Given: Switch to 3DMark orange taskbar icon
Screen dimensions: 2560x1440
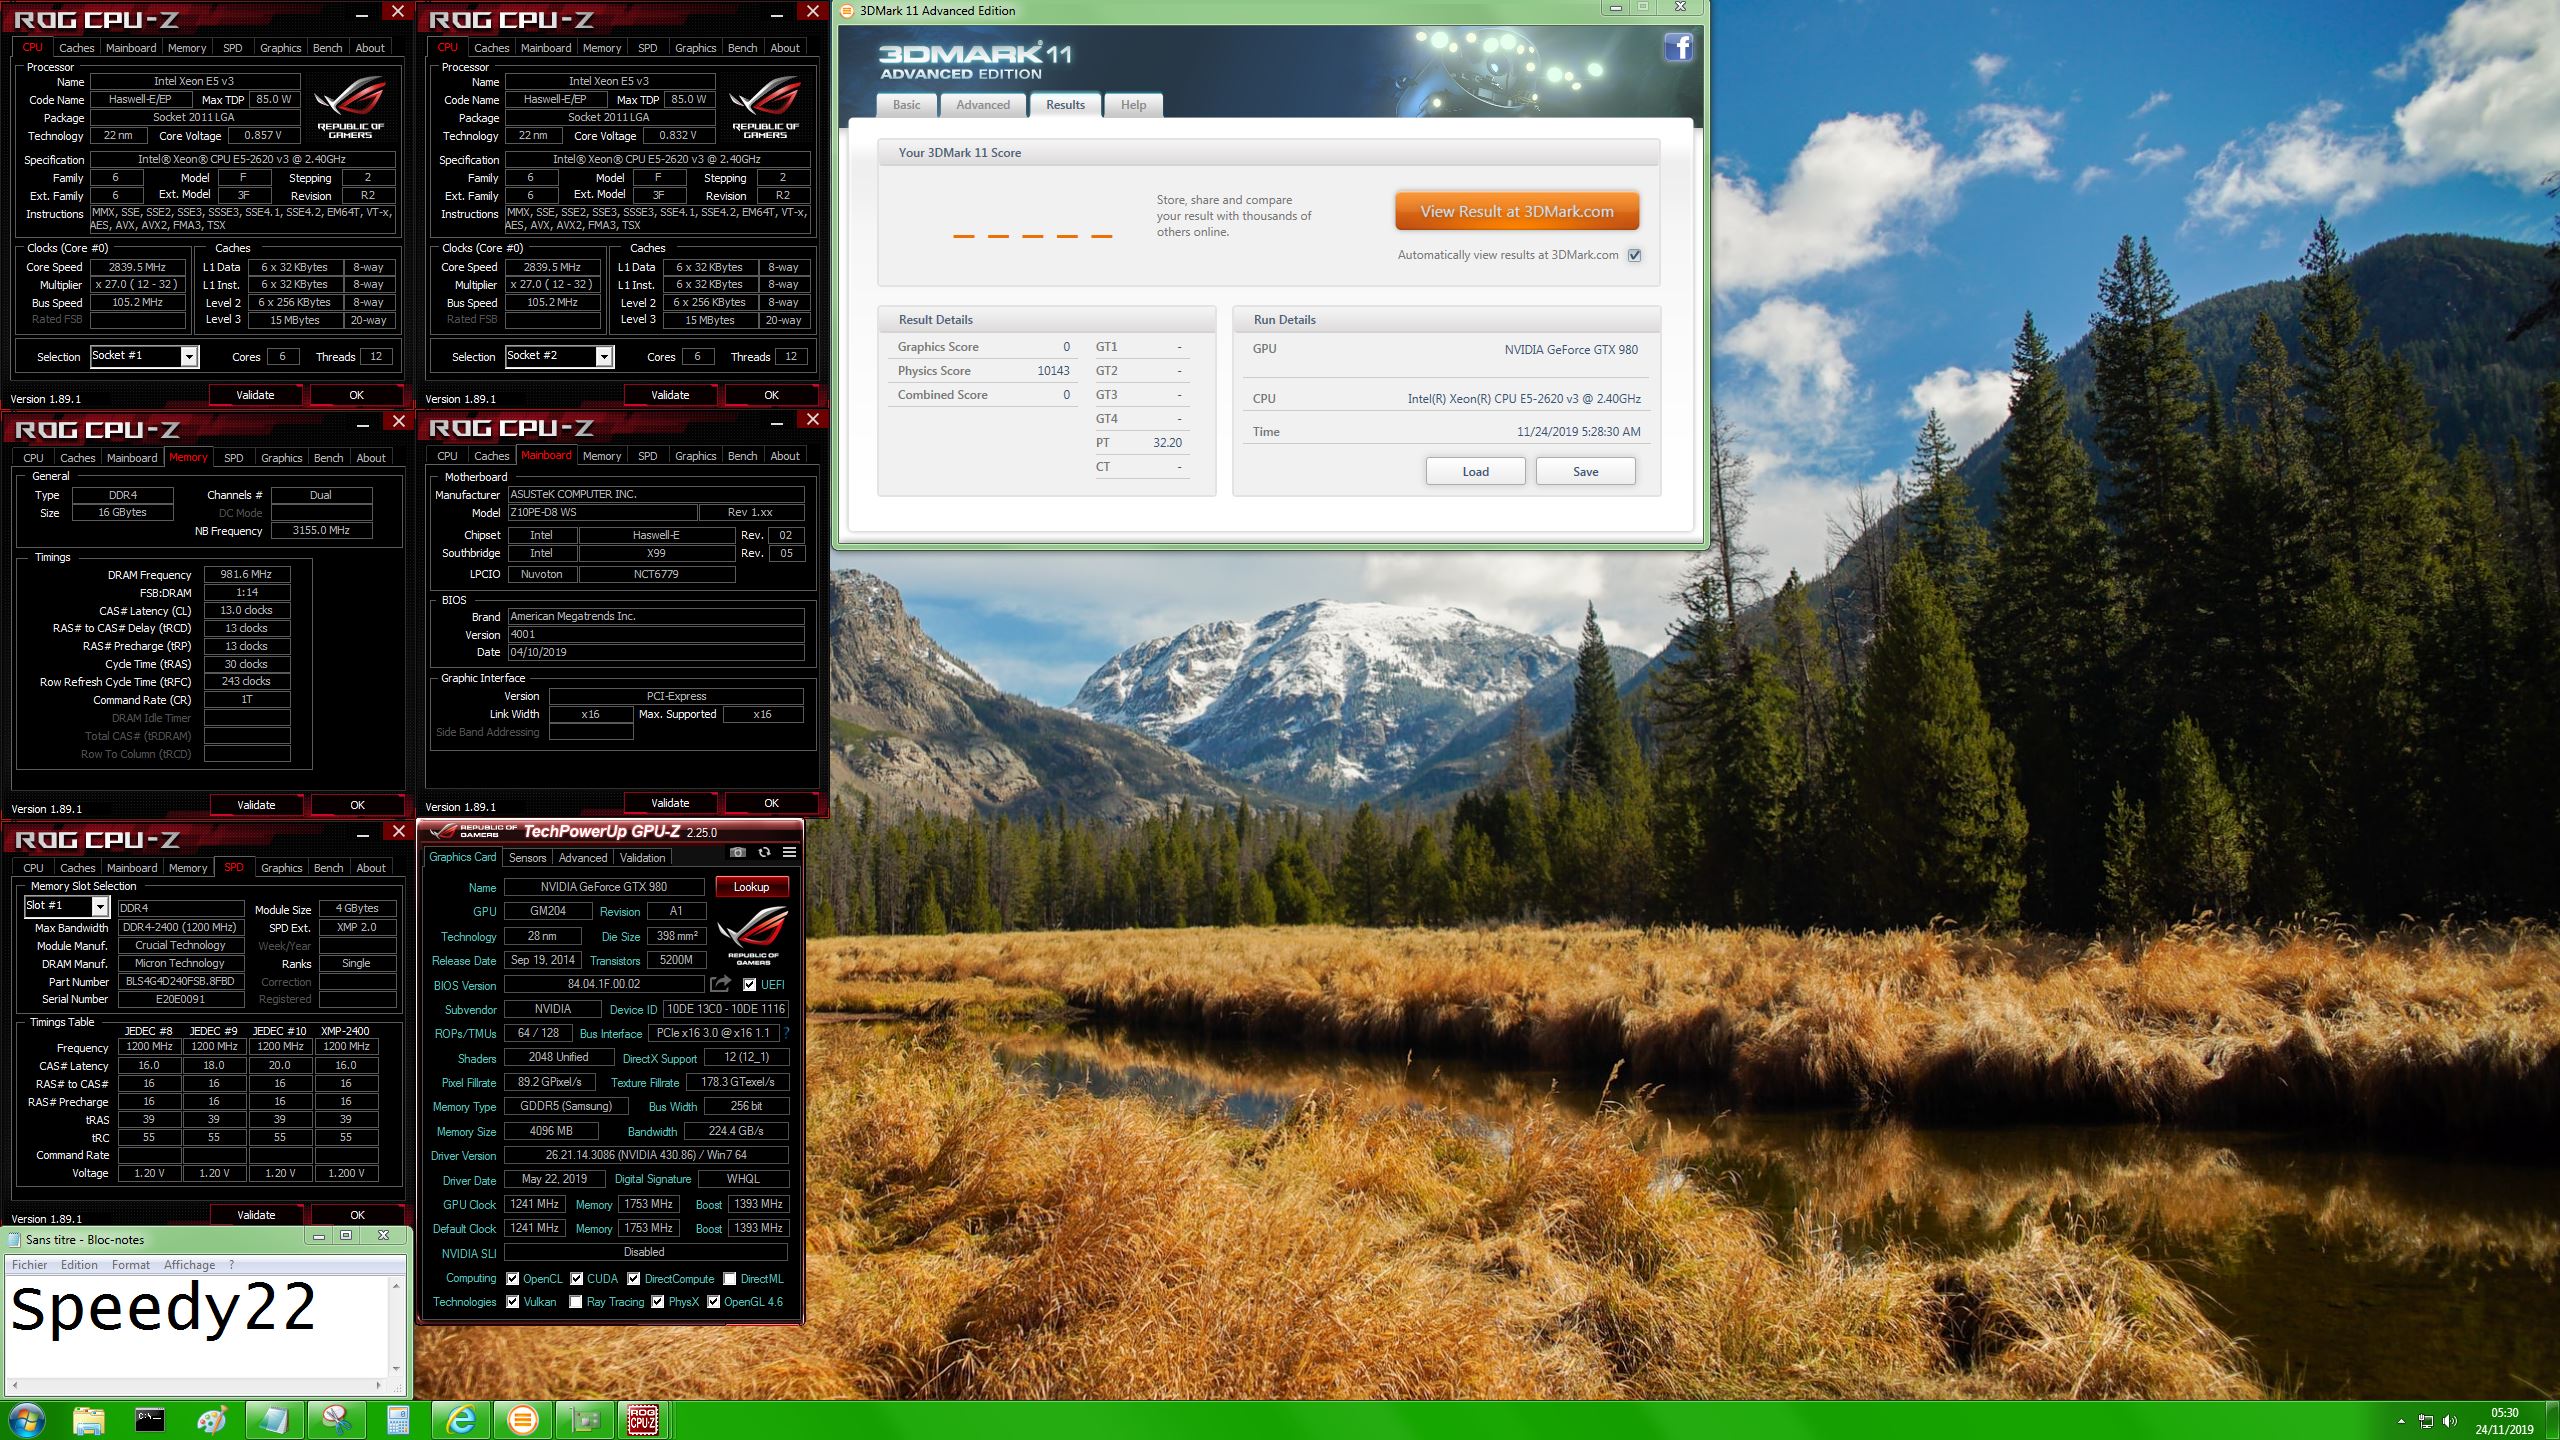Looking at the screenshot, I should click(522, 1420).
